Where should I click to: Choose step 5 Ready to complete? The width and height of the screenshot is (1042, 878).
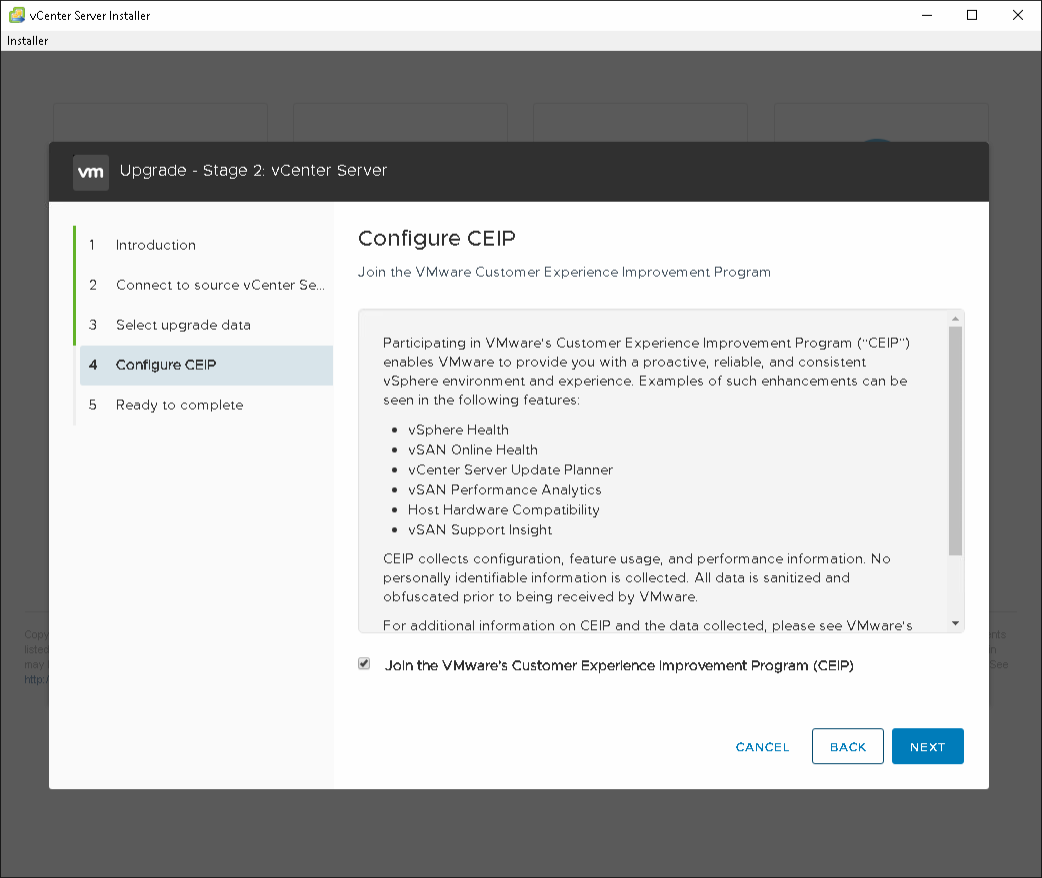coord(179,405)
